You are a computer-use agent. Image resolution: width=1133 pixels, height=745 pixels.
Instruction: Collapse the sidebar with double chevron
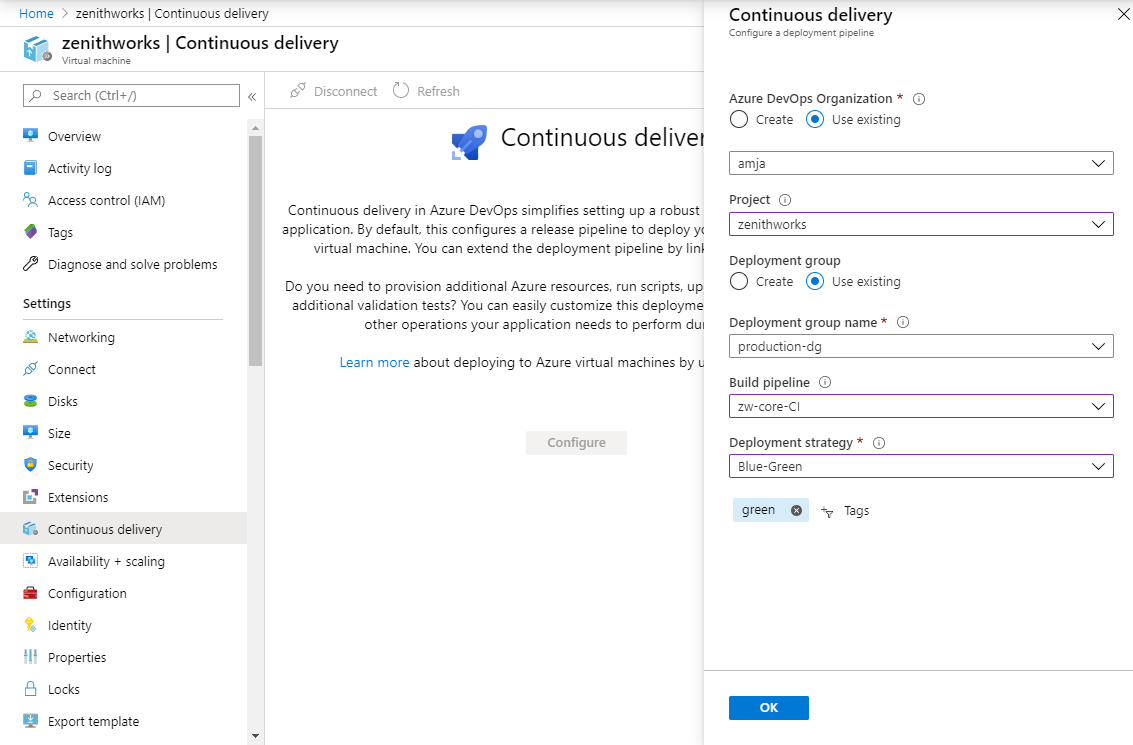pyautogui.click(x=252, y=96)
